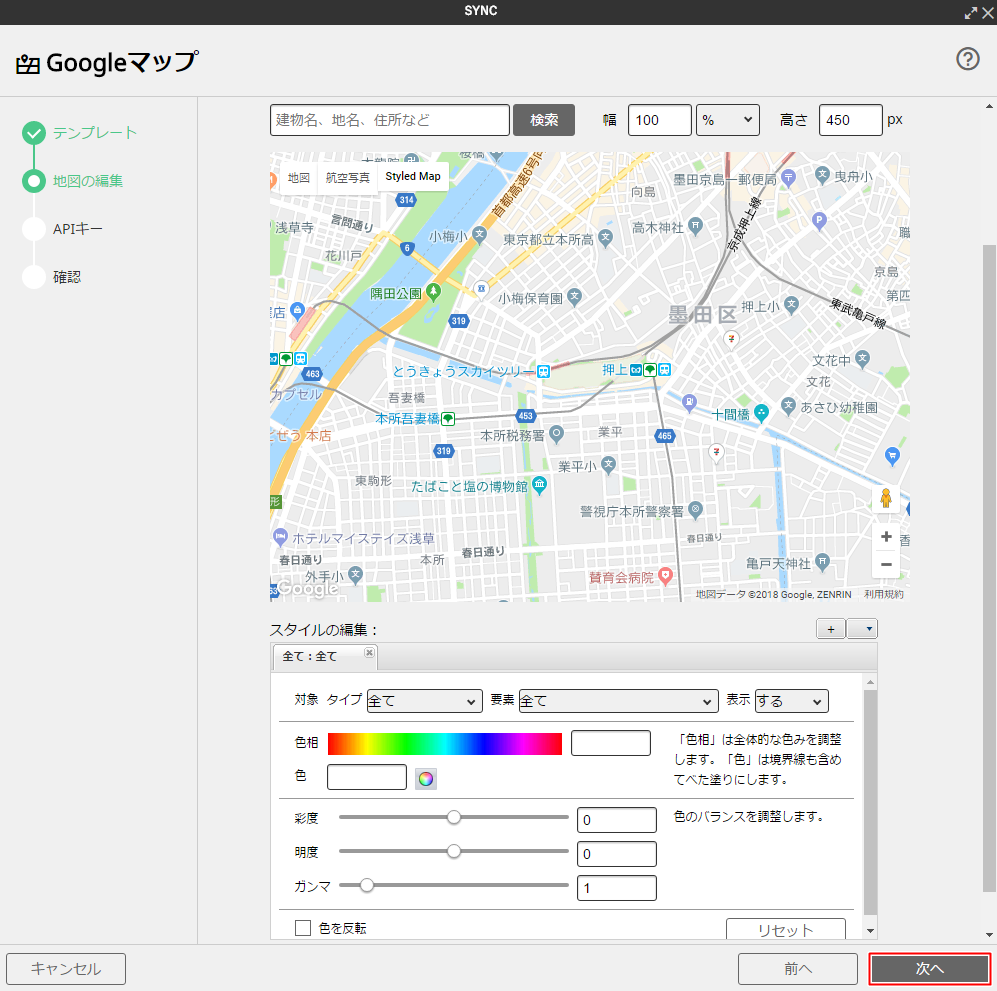Viewport: 997px width, 991px height.
Task: Click the 彩度 saturation slider handle
Action: (x=453, y=817)
